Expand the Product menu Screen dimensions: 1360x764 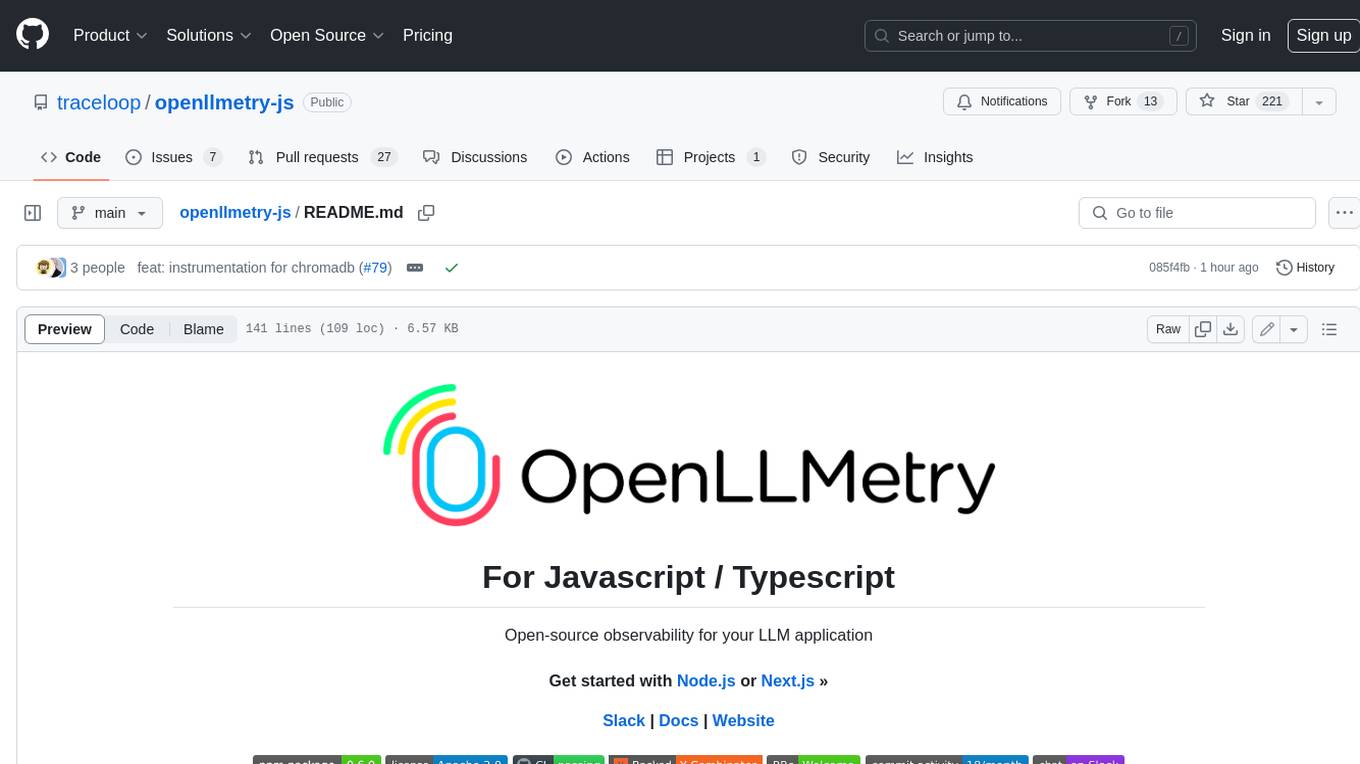point(110,35)
